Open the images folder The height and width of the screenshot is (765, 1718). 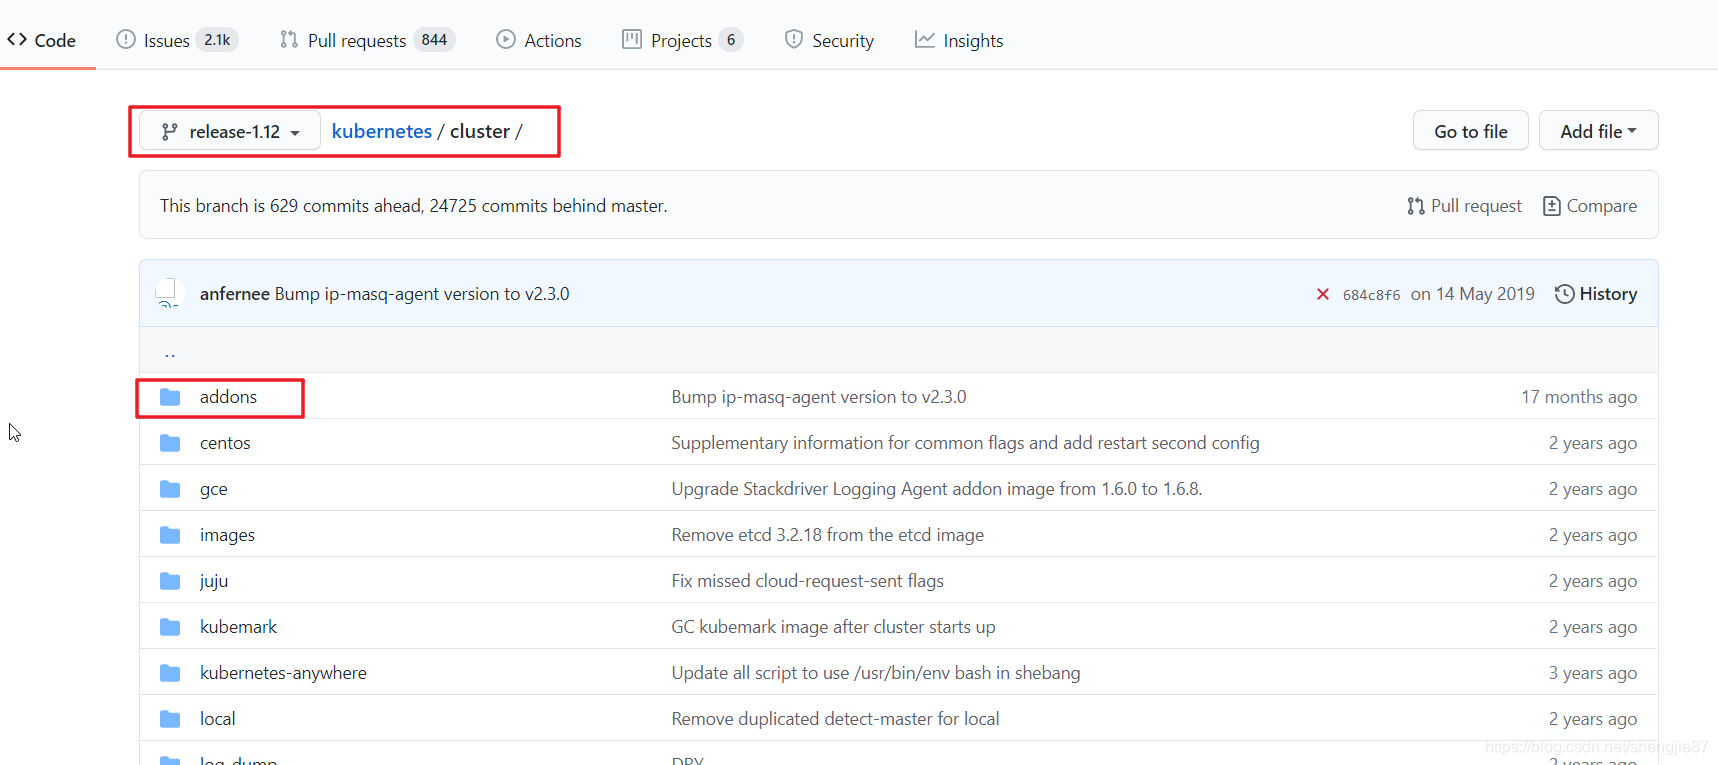(227, 534)
